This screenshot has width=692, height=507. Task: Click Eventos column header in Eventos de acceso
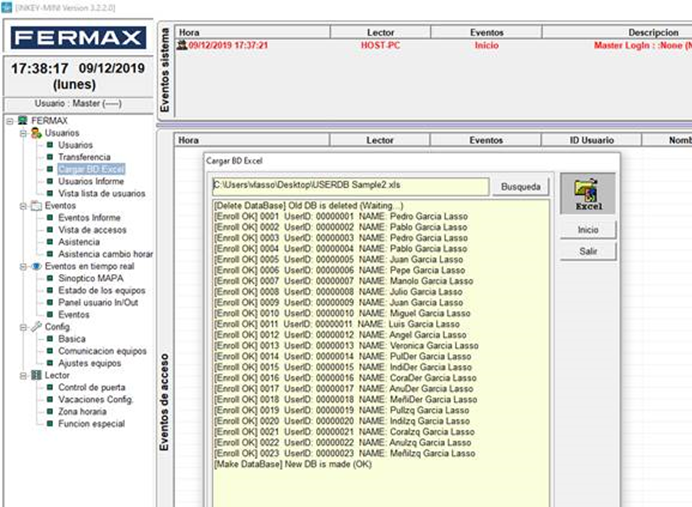click(x=485, y=140)
